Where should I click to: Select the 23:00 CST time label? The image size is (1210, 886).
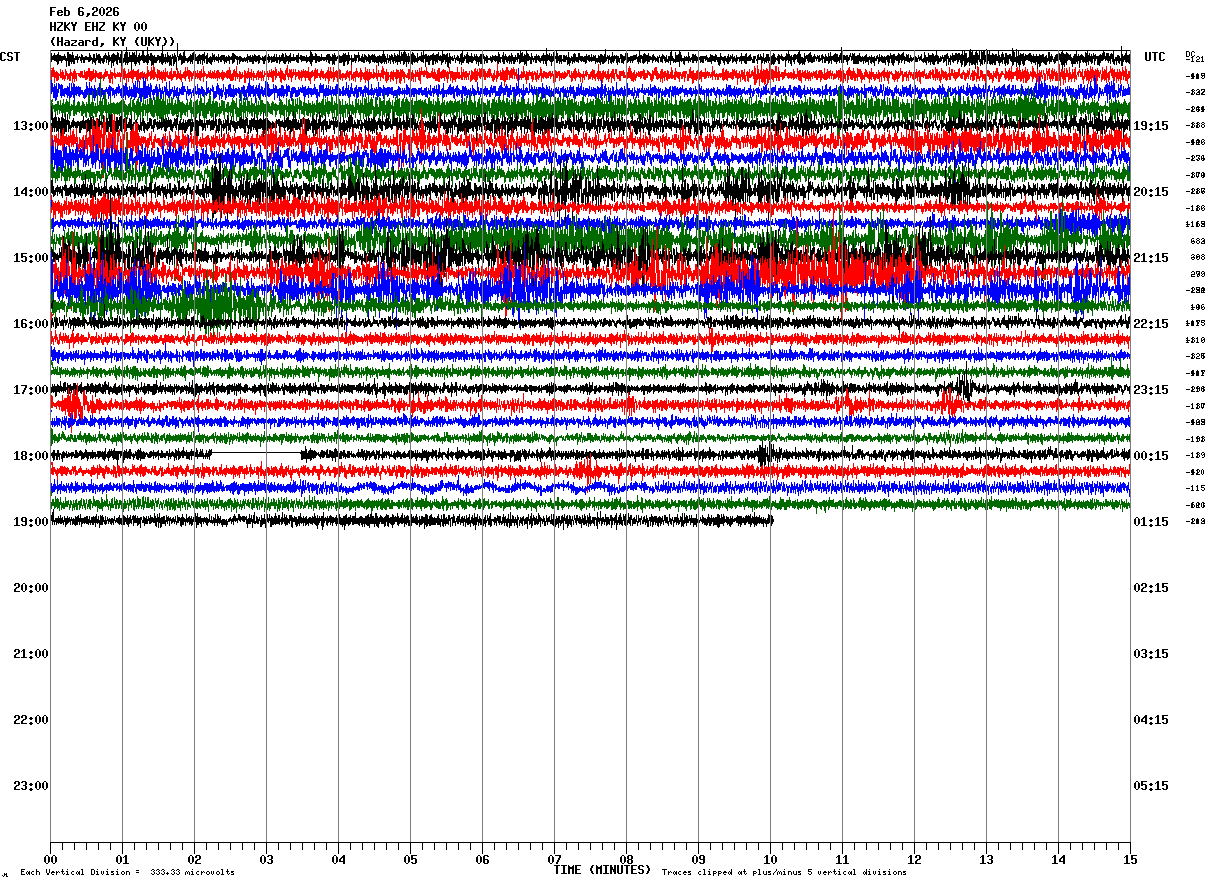[x=31, y=786]
